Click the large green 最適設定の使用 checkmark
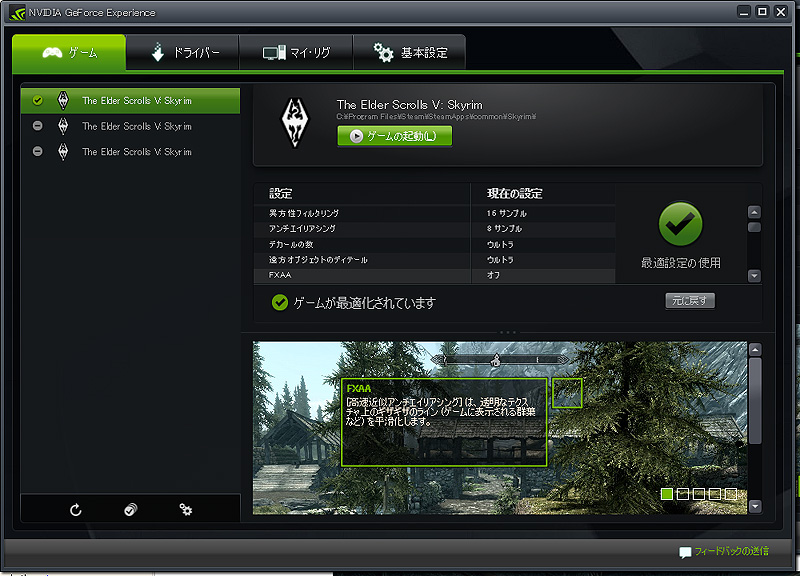 (x=680, y=223)
